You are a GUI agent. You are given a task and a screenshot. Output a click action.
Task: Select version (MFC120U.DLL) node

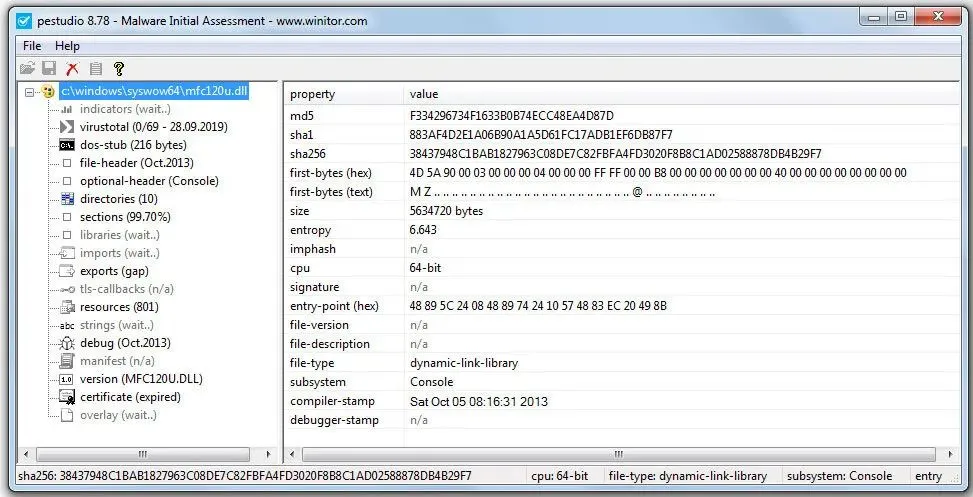coord(141,379)
